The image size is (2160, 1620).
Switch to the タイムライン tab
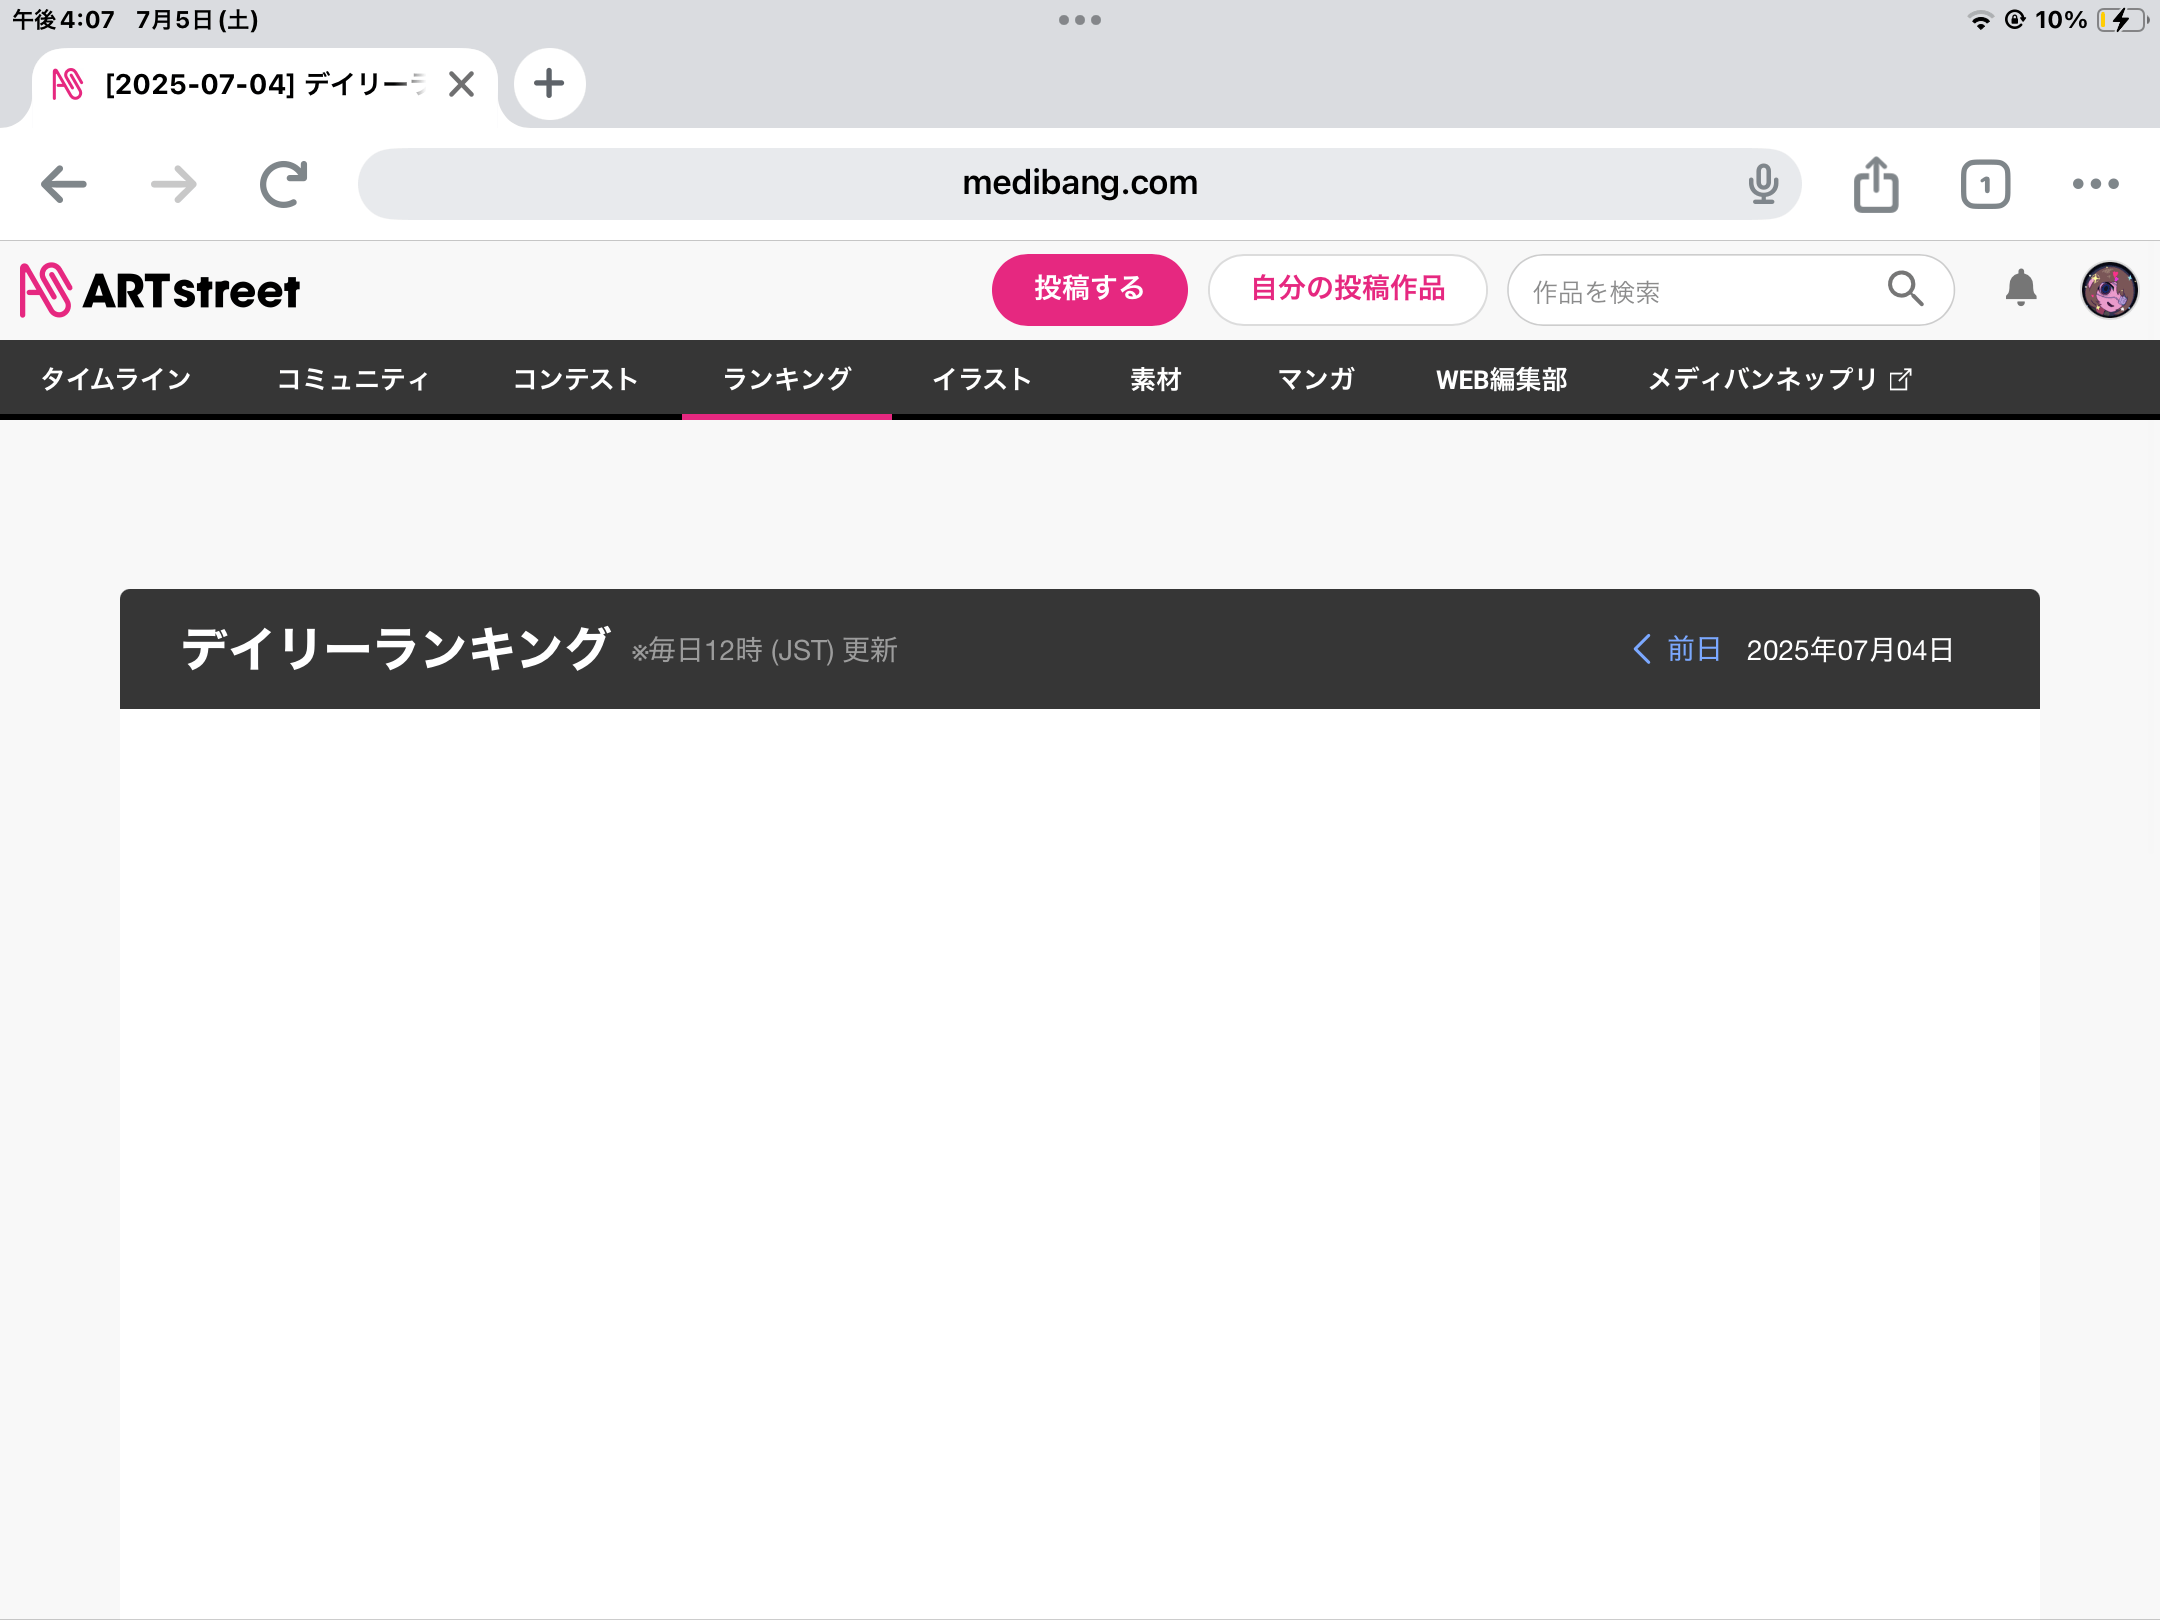point(116,379)
